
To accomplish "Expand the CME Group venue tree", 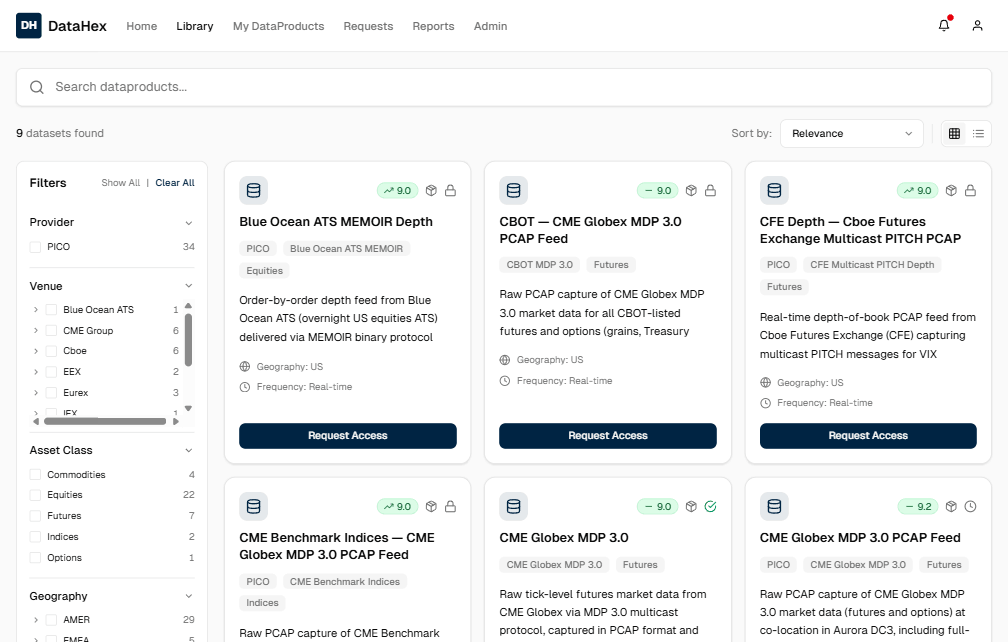I will tap(35, 330).
